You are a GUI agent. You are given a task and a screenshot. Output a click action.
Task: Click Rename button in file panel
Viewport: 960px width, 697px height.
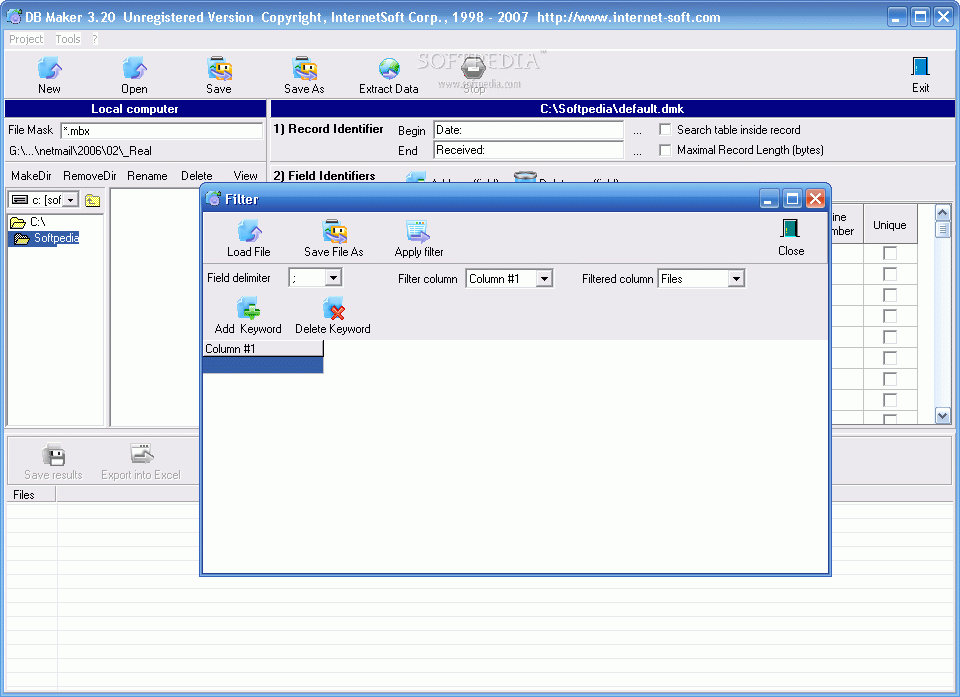147,176
